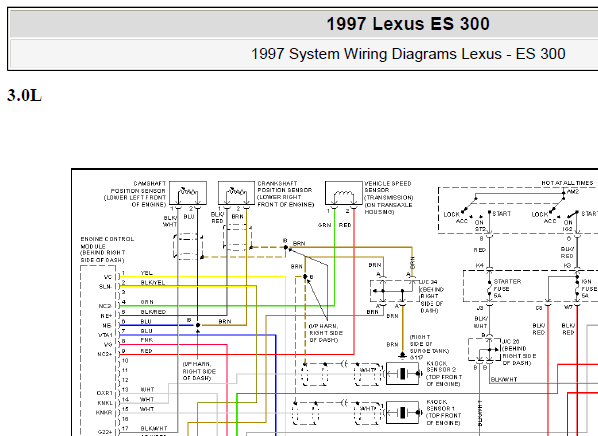The height and width of the screenshot is (436, 598).
Task: Click the Camshaft Position Sensor label
Action: coord(135,194)
